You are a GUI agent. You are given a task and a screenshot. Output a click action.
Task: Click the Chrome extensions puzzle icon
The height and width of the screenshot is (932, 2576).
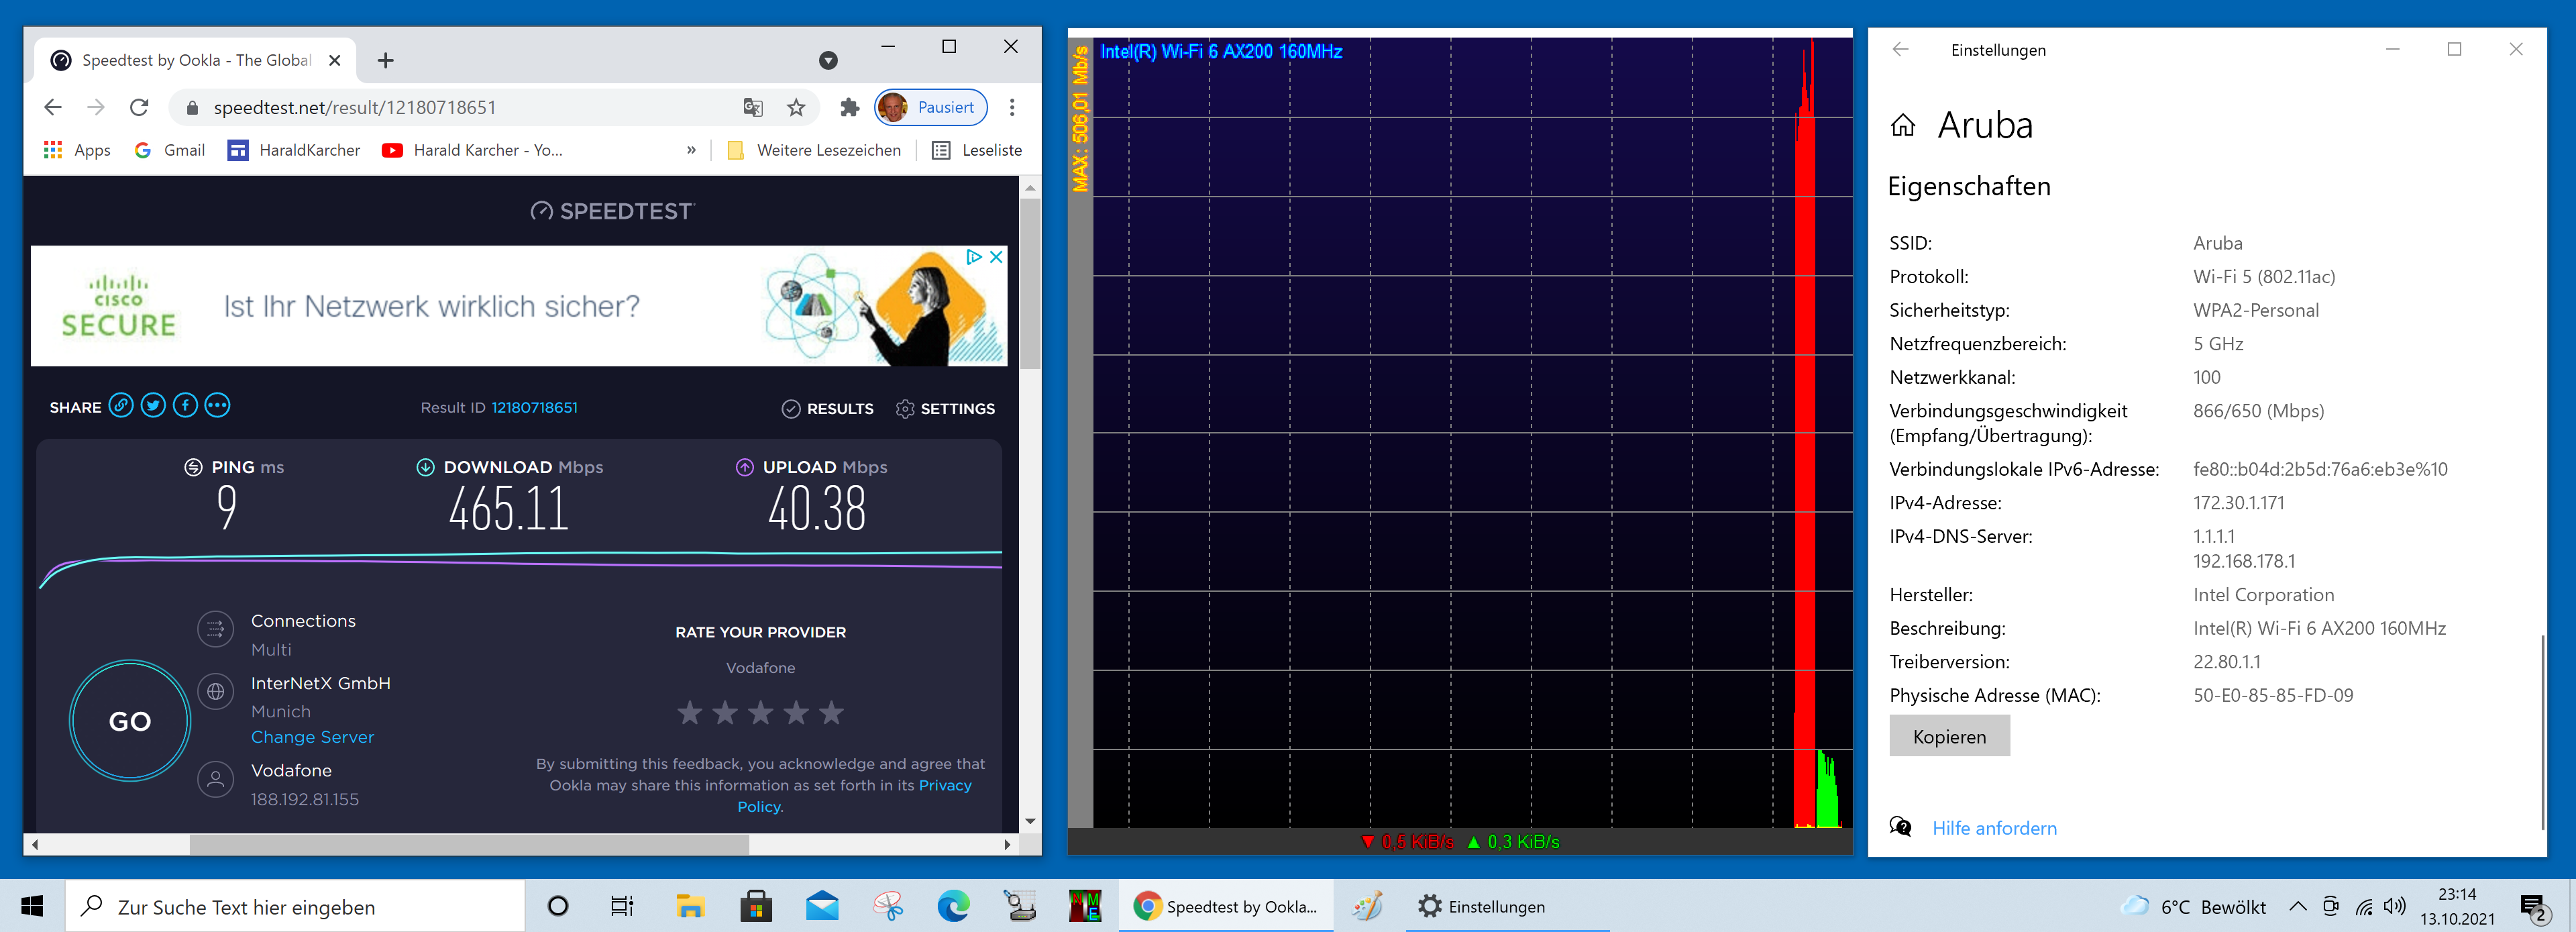849,108
